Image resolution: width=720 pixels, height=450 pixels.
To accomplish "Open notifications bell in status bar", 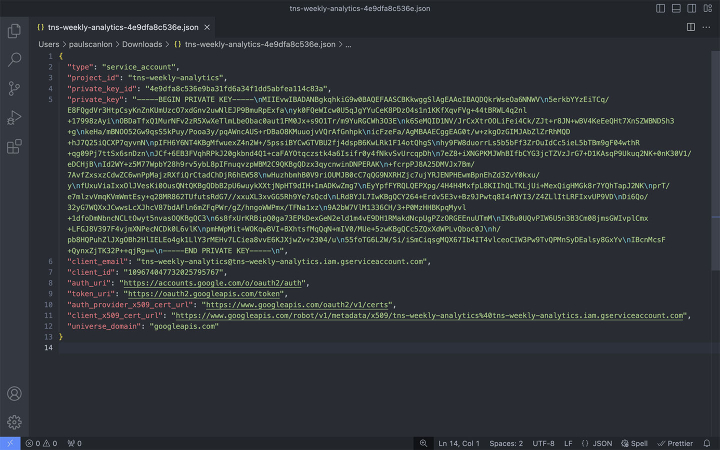I will coord(707,443).
